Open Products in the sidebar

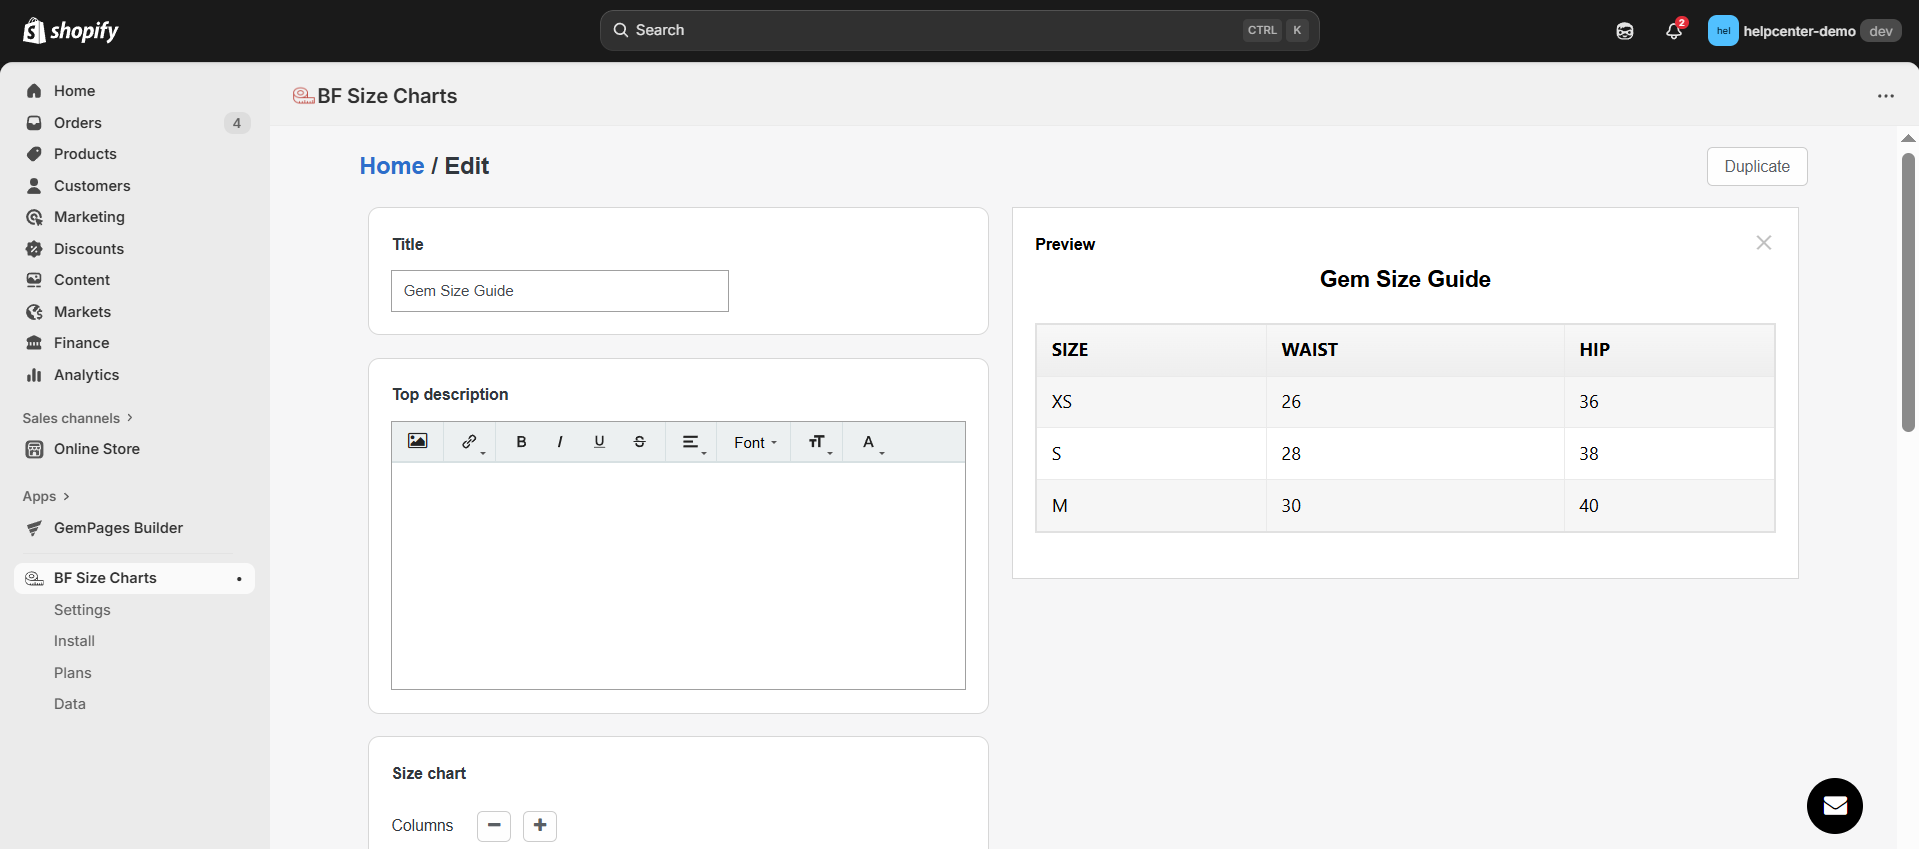(x=85, y=154)
